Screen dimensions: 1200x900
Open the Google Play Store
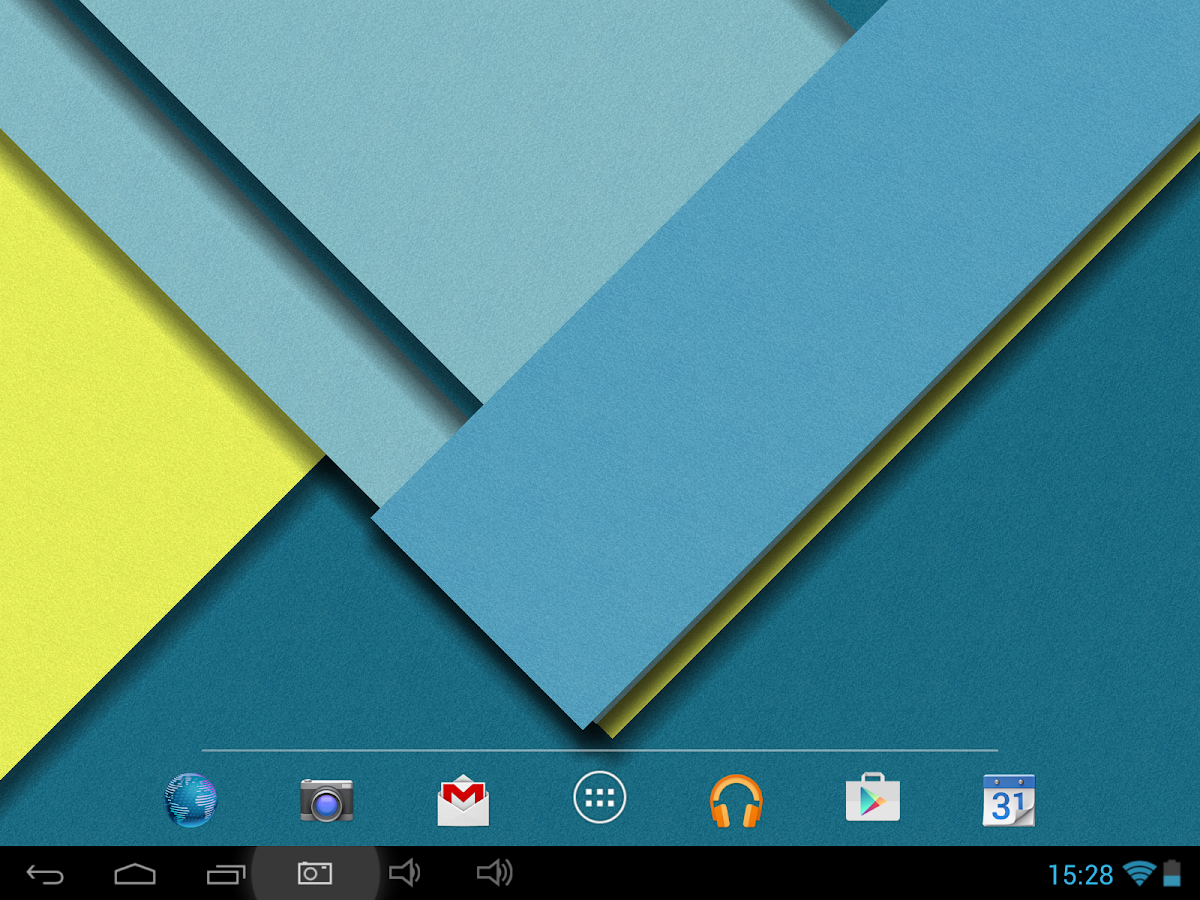point(872,798)
